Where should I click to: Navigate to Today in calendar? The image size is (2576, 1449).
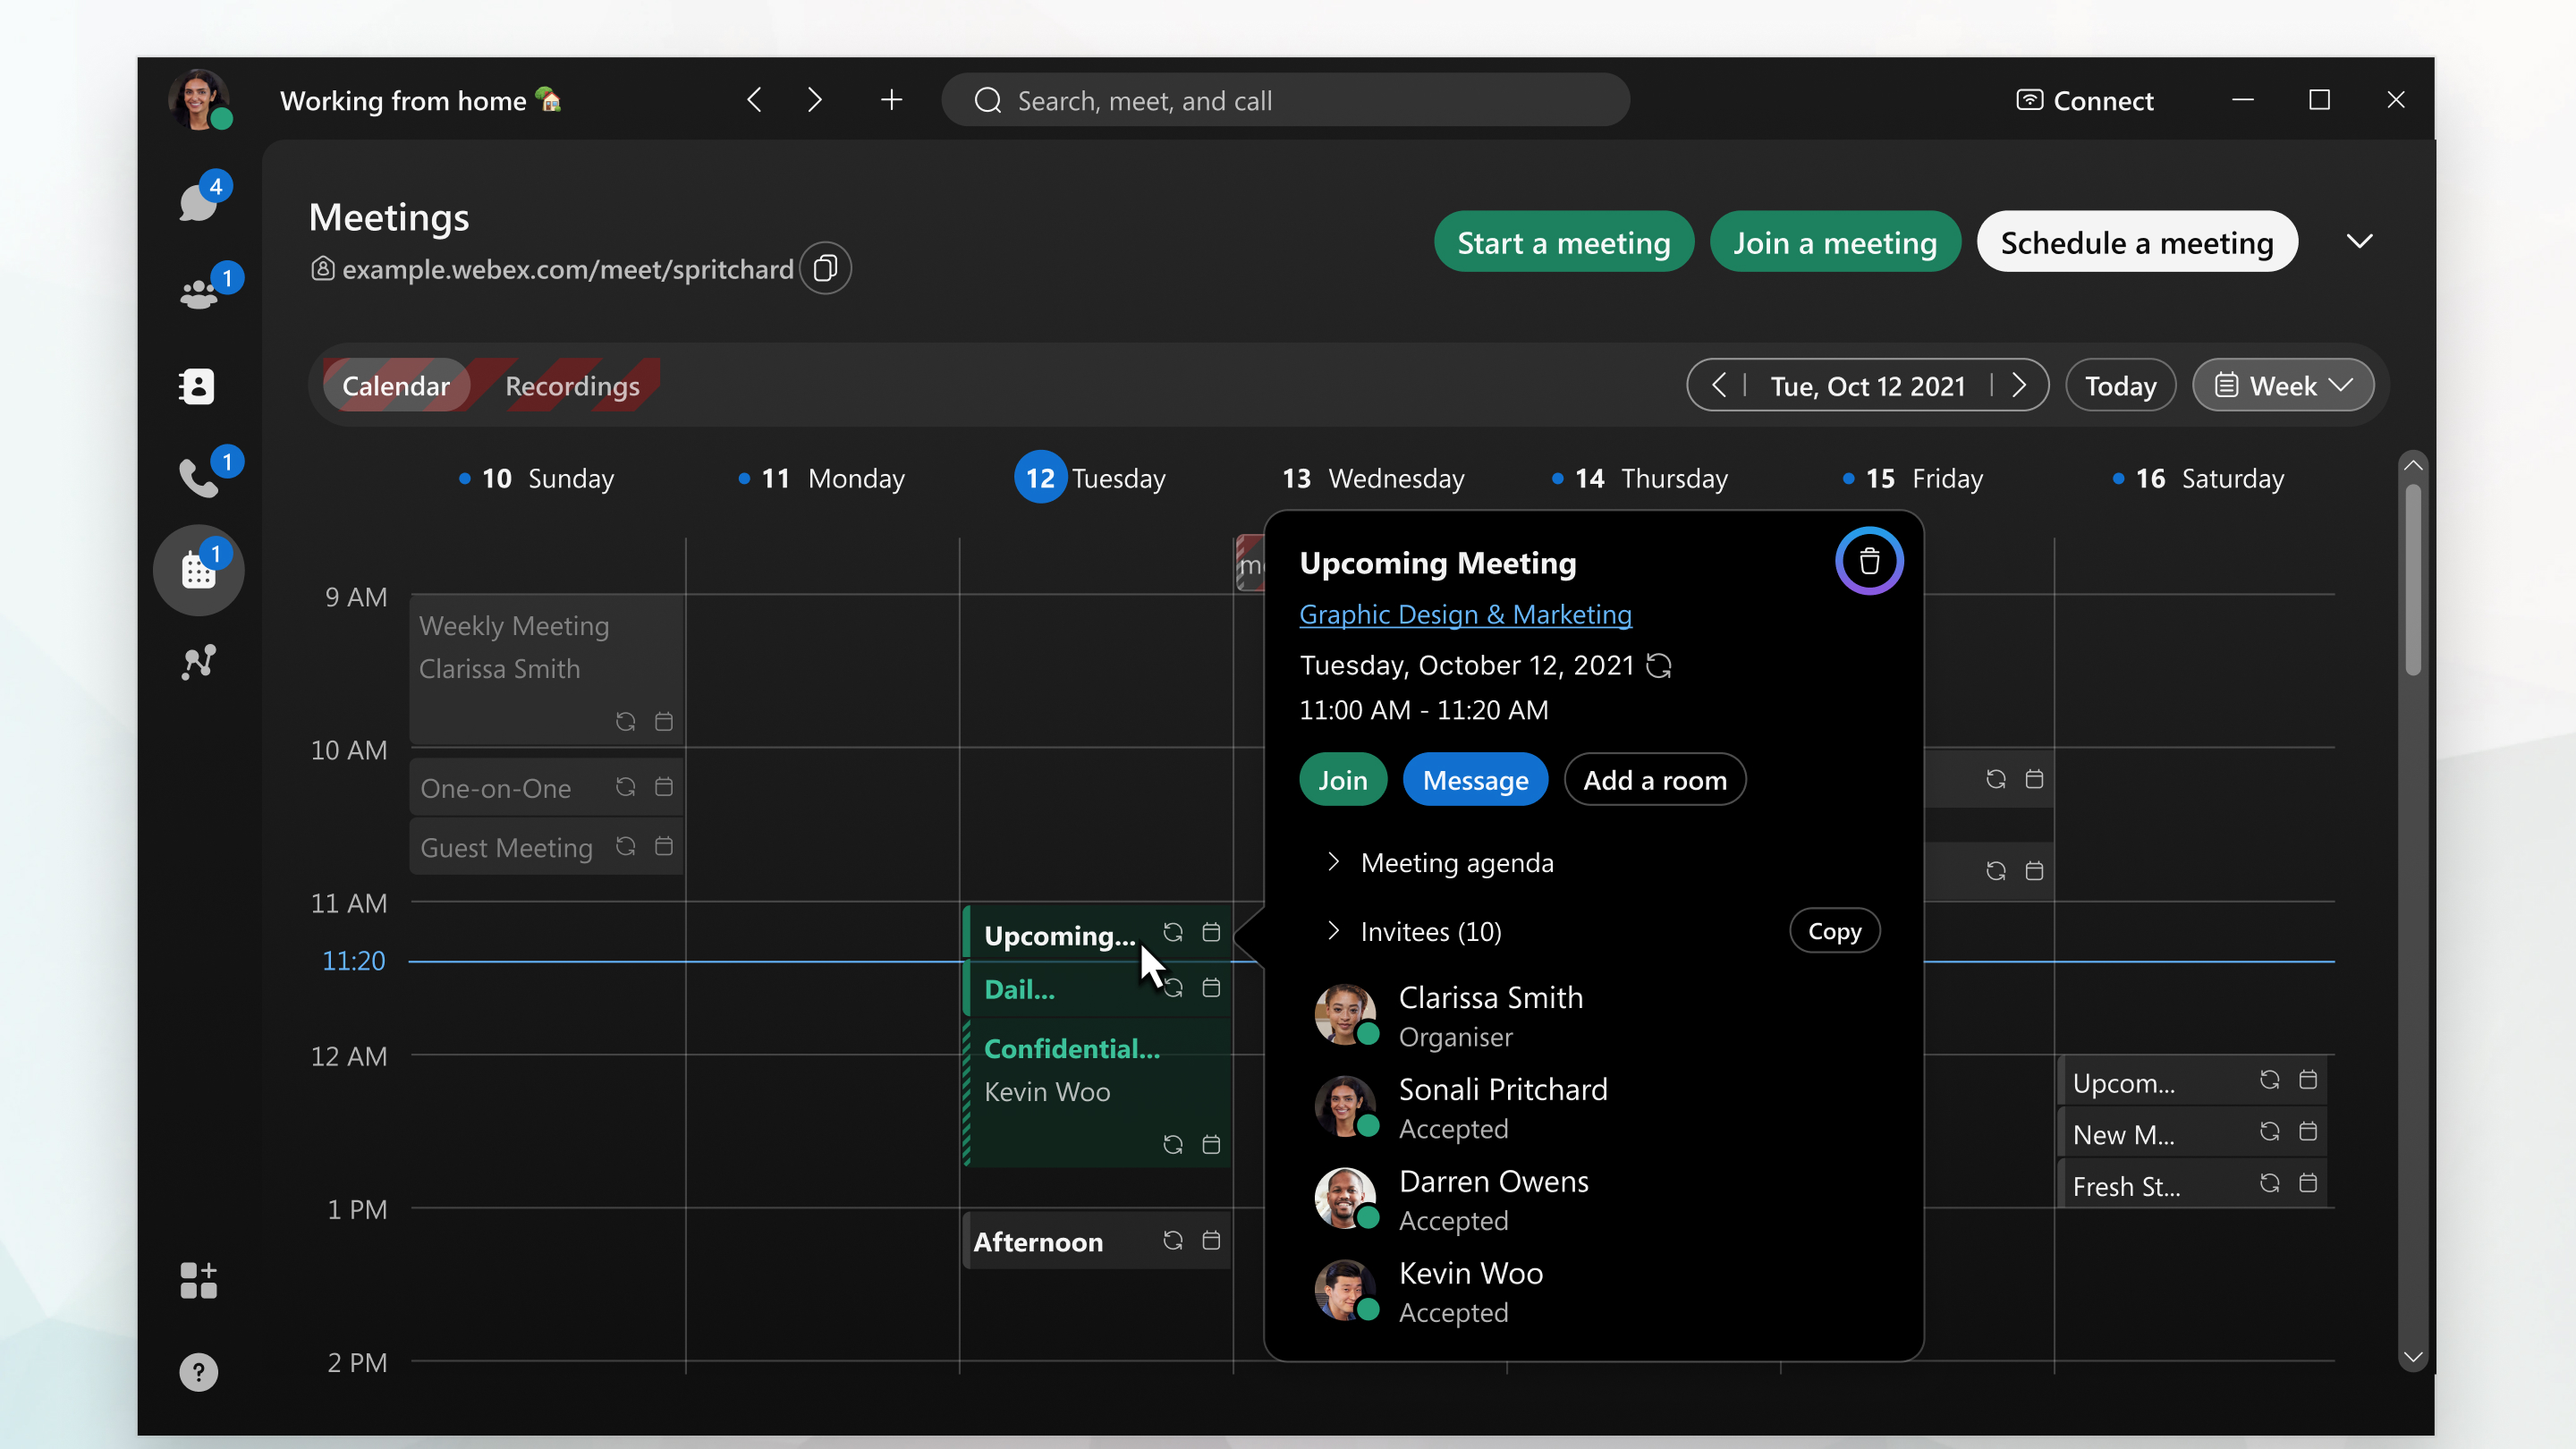[x=2120, y=386]
